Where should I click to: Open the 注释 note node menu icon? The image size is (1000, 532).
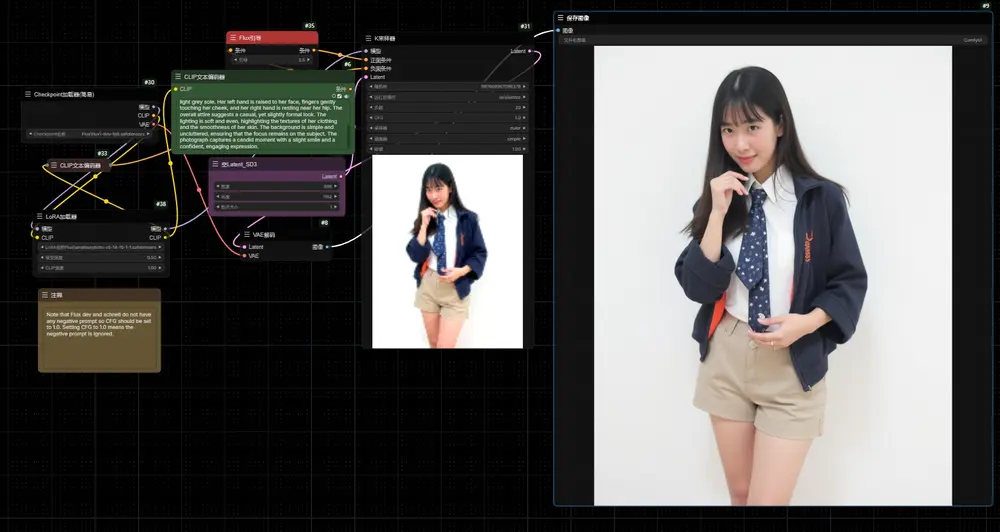click(45, 295)
